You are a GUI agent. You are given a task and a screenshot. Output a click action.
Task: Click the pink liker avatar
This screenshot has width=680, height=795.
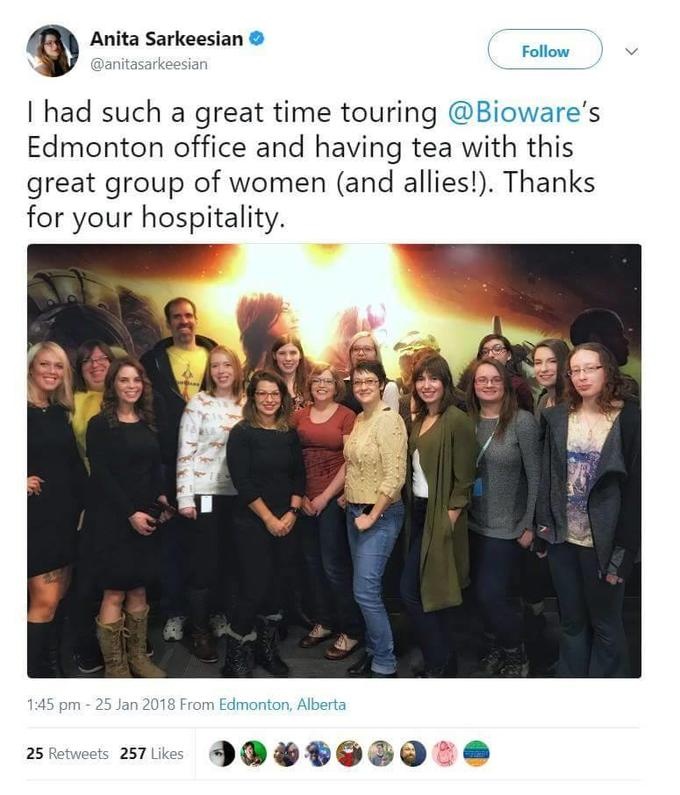click(x=445, y=754)
